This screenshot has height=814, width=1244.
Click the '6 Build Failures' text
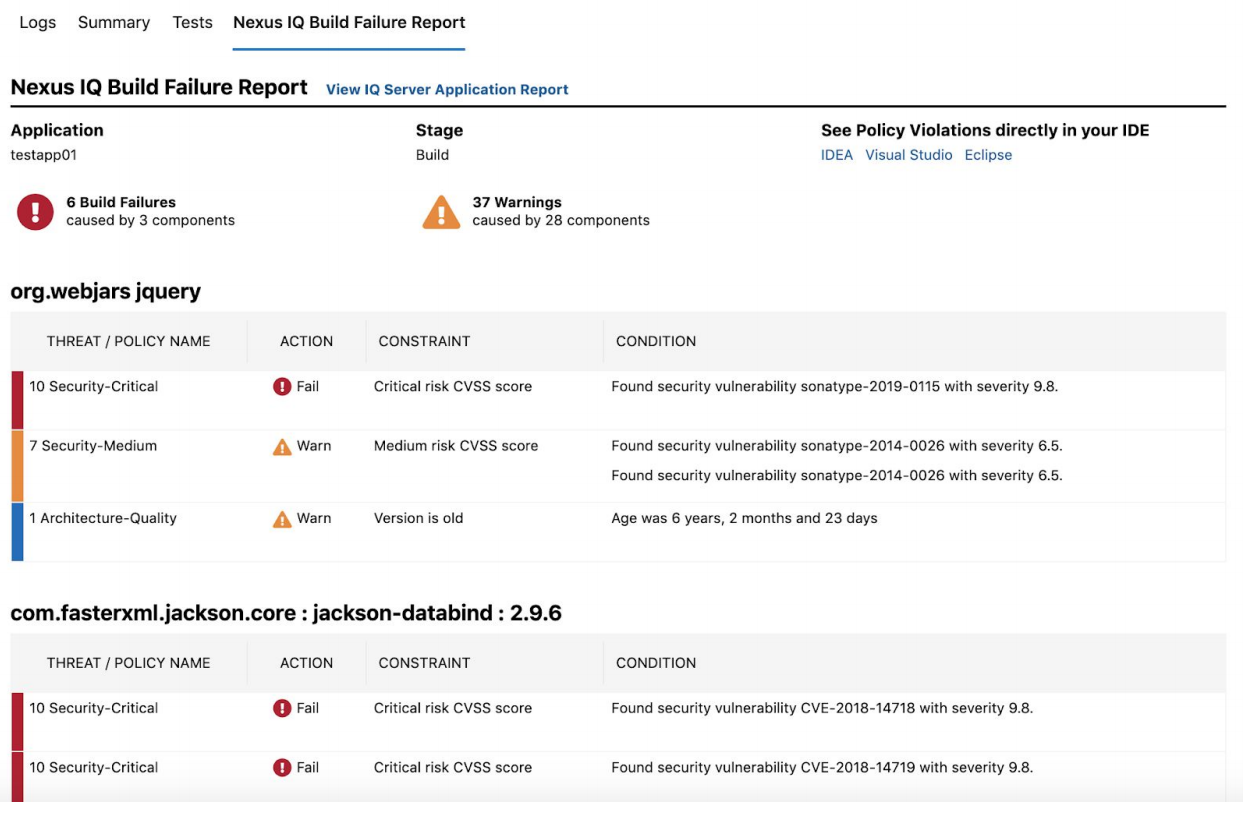[121, 202]
